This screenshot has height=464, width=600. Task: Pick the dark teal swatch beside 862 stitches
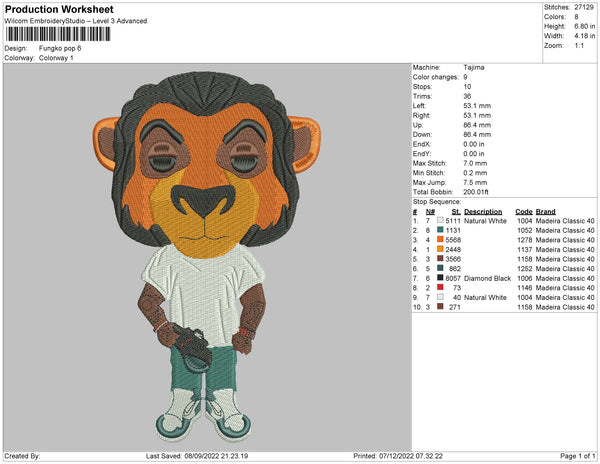pyautogui.click(x=440, y=268)
